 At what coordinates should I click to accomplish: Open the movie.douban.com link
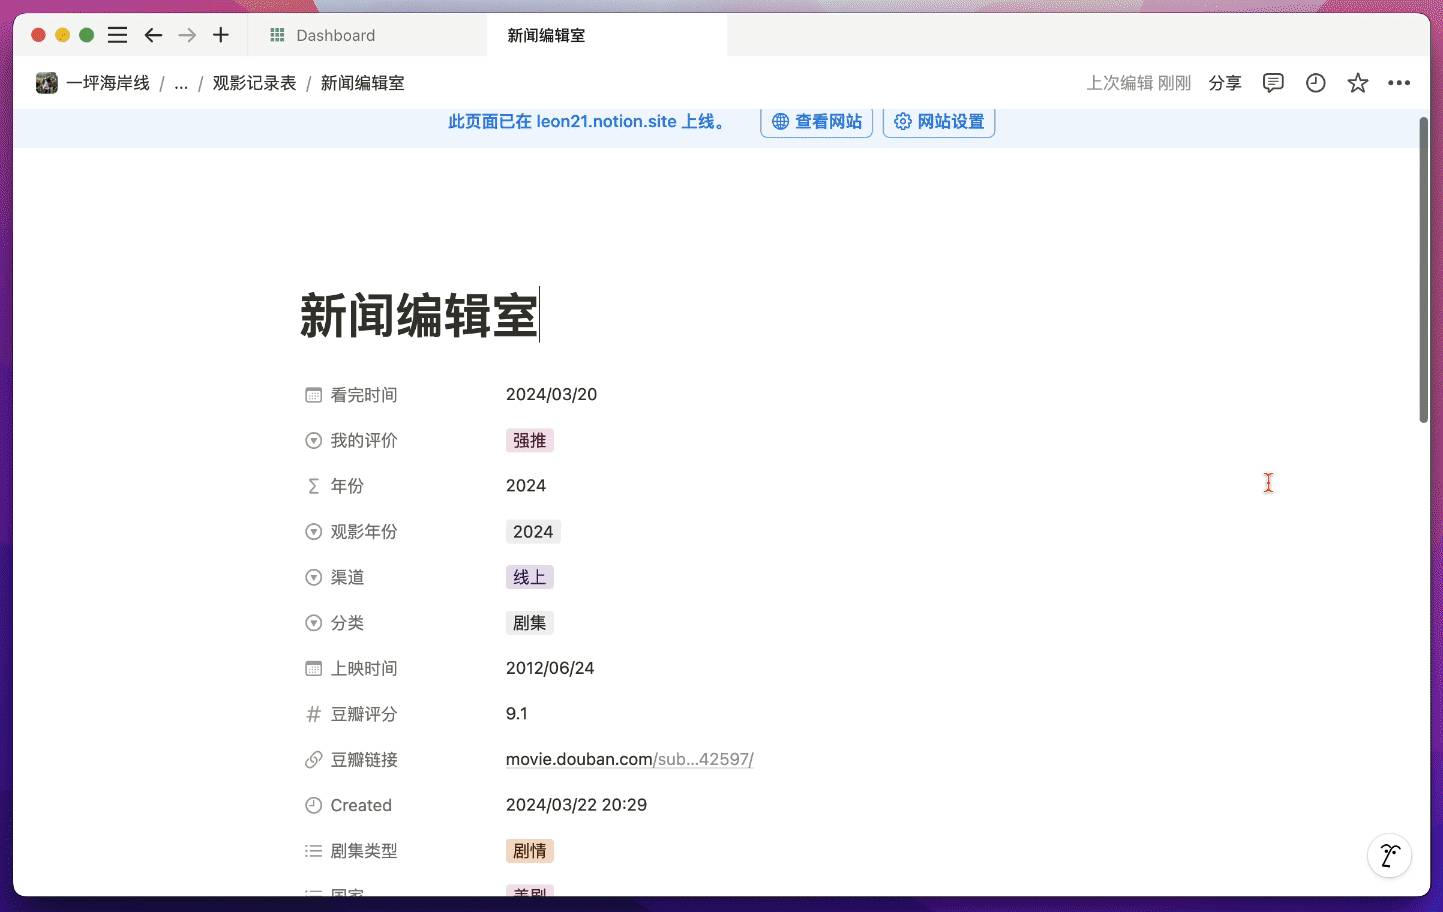[x=630, y=759]
